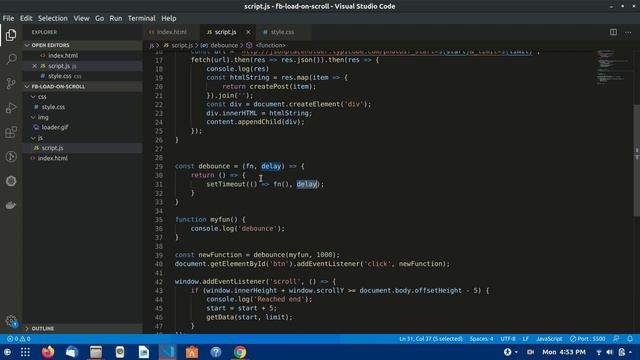
Task: Close the script.js editor tab
Action: (x=248, y=32)
